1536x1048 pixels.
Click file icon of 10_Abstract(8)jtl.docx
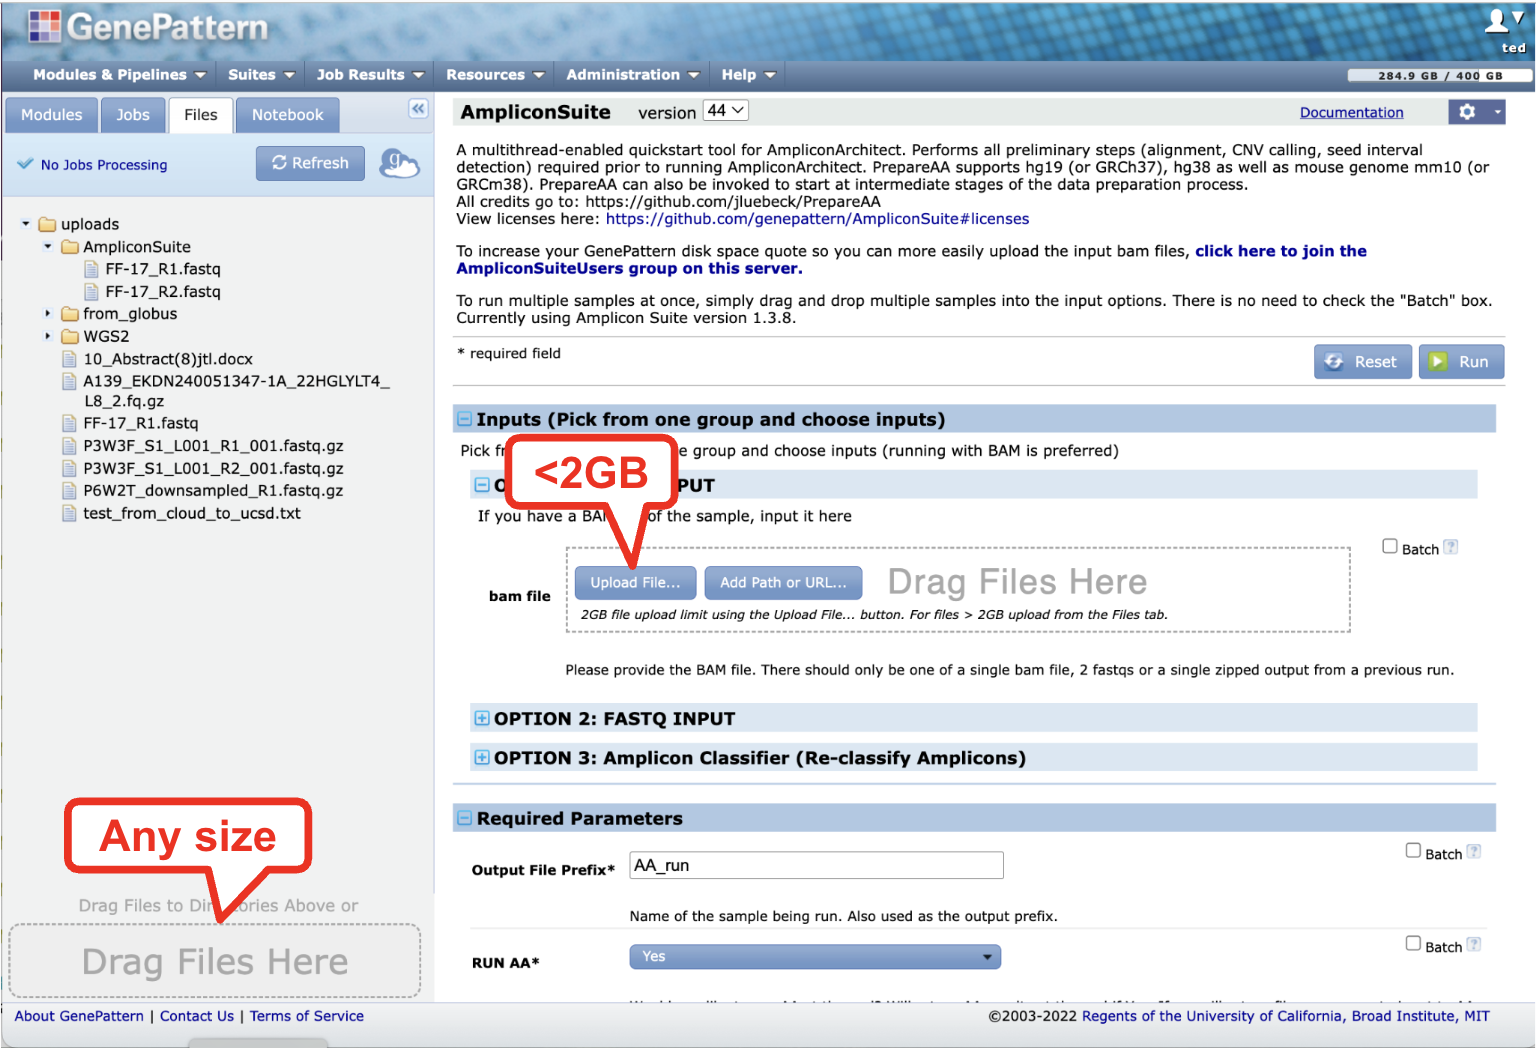point(70,359)
